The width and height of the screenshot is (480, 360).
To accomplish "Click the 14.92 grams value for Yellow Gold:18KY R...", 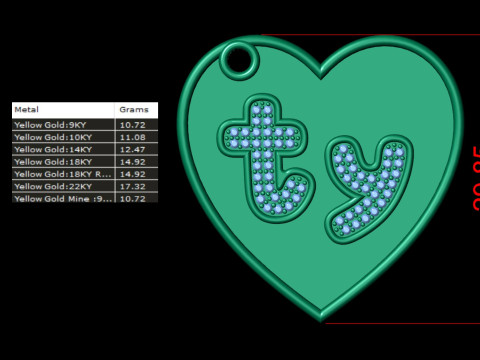I will coord(133,174).
